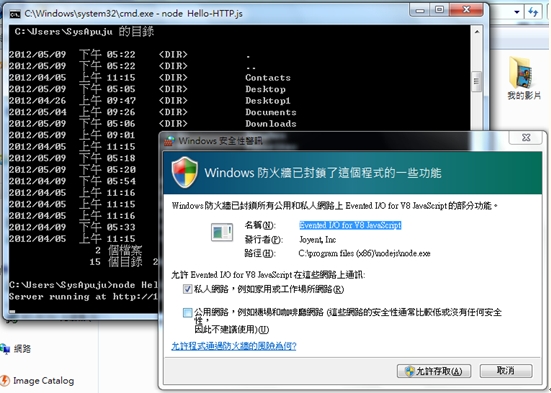Enable the 公用網路 public network checkbox

coord(188,312)
